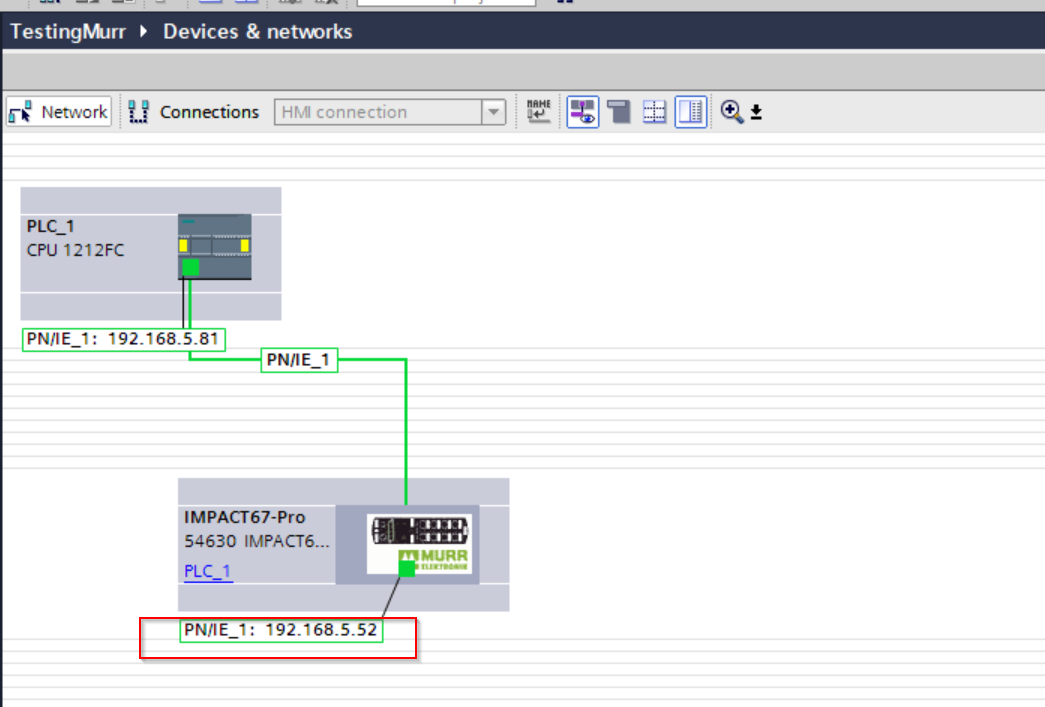Screen dimensions: 1045x707
Task: Click Devices & networks in the breadcrumb
Action: click(x=258, y=31)
